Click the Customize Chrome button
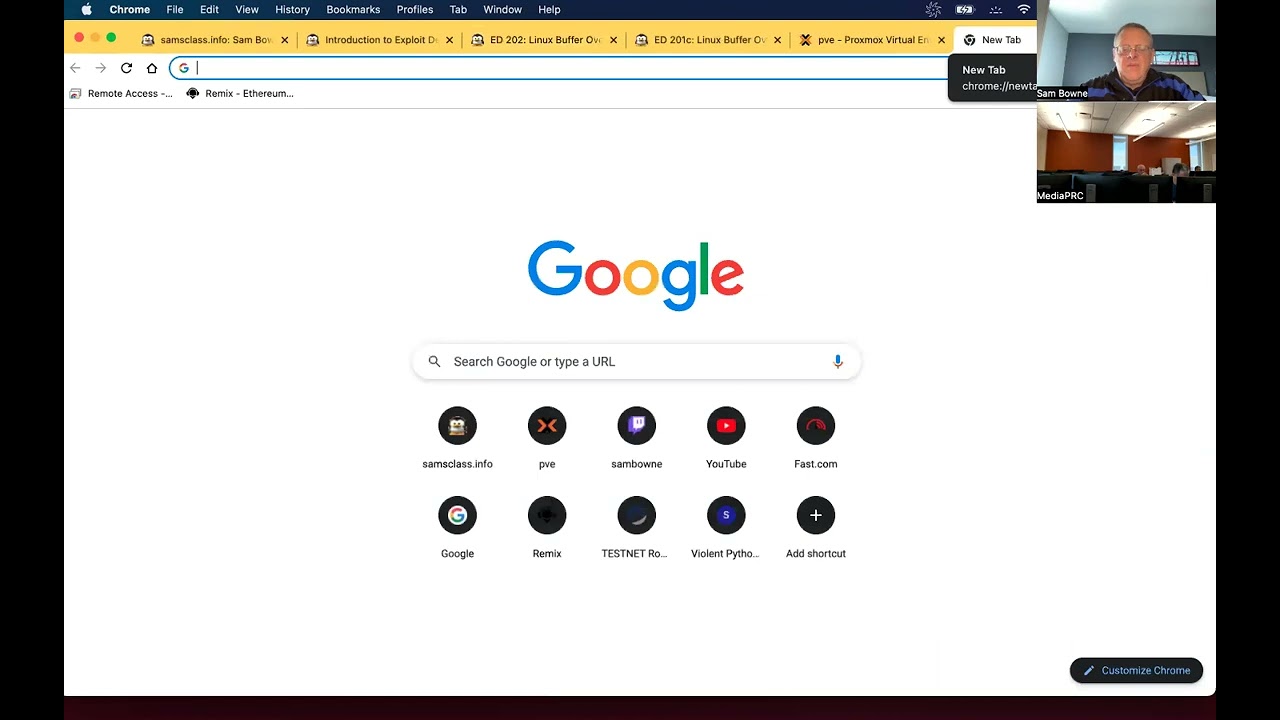 coord(1136,670)
